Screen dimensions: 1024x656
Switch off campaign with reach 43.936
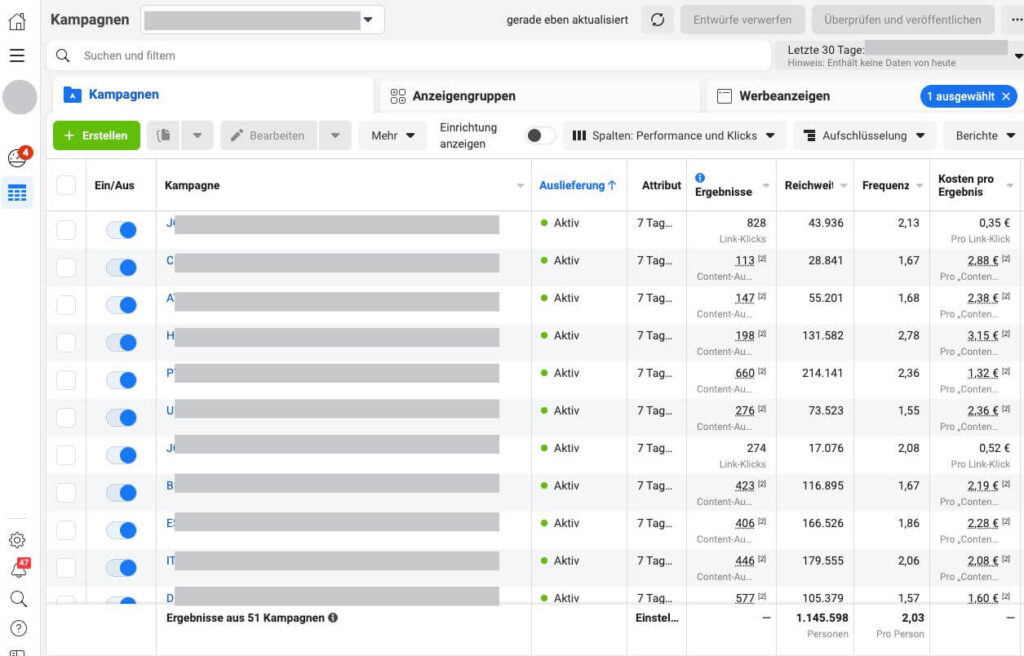121,230
